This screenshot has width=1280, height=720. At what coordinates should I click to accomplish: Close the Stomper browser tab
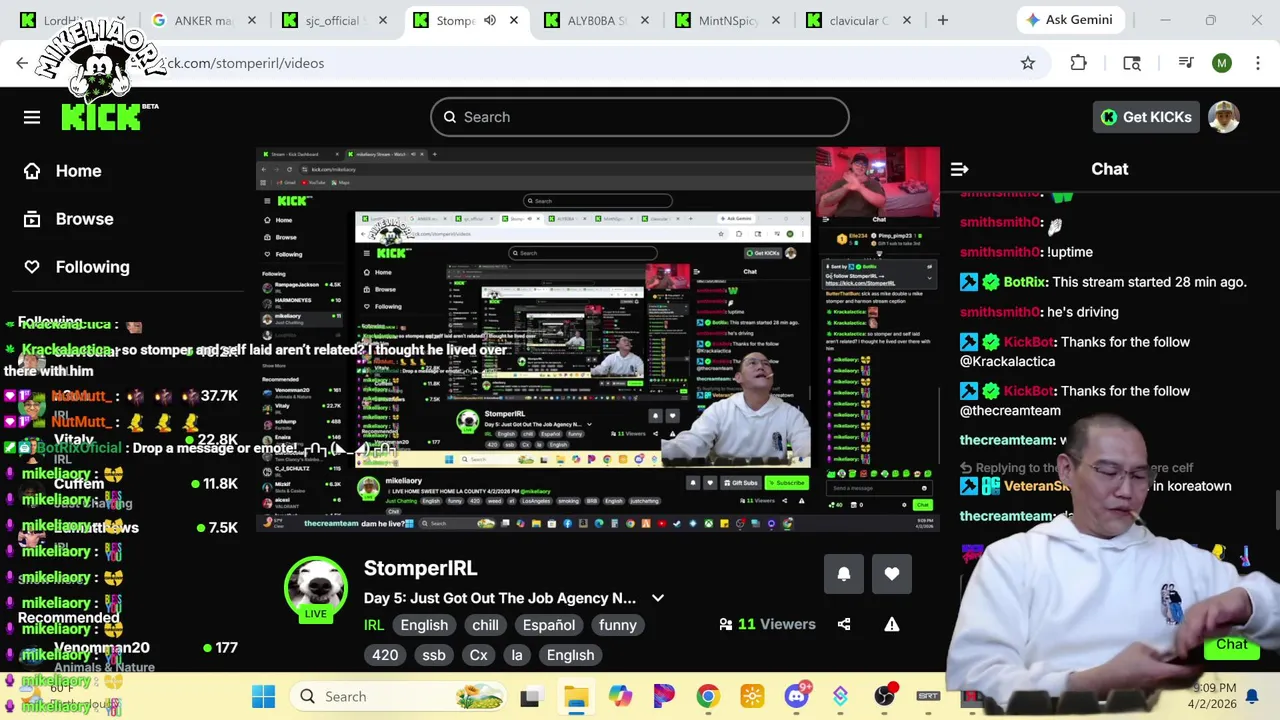[514, 20]
